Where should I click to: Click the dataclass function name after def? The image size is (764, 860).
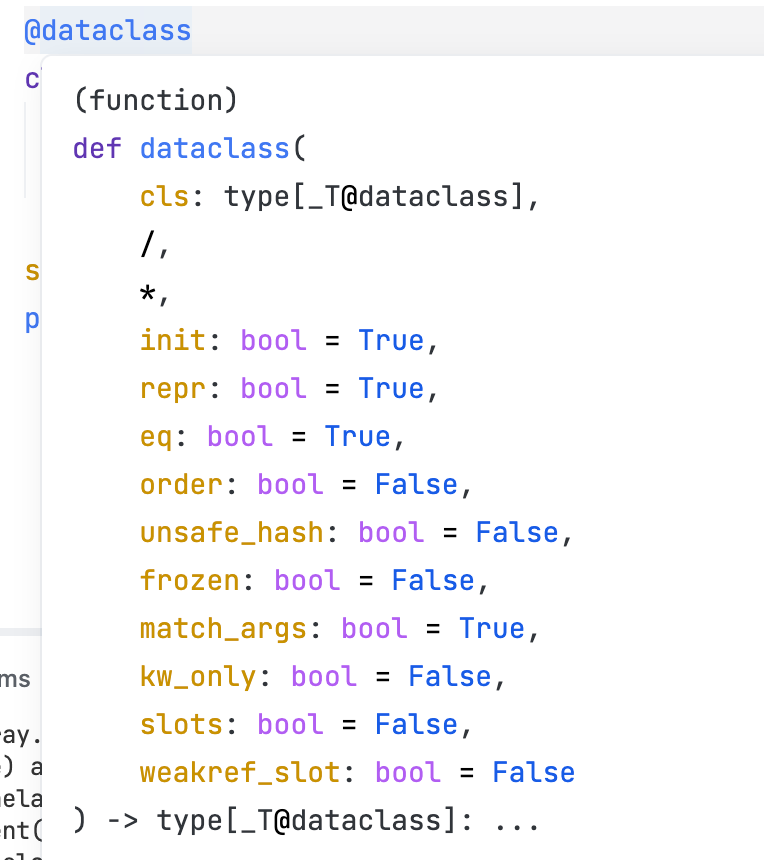pos(214,149)
